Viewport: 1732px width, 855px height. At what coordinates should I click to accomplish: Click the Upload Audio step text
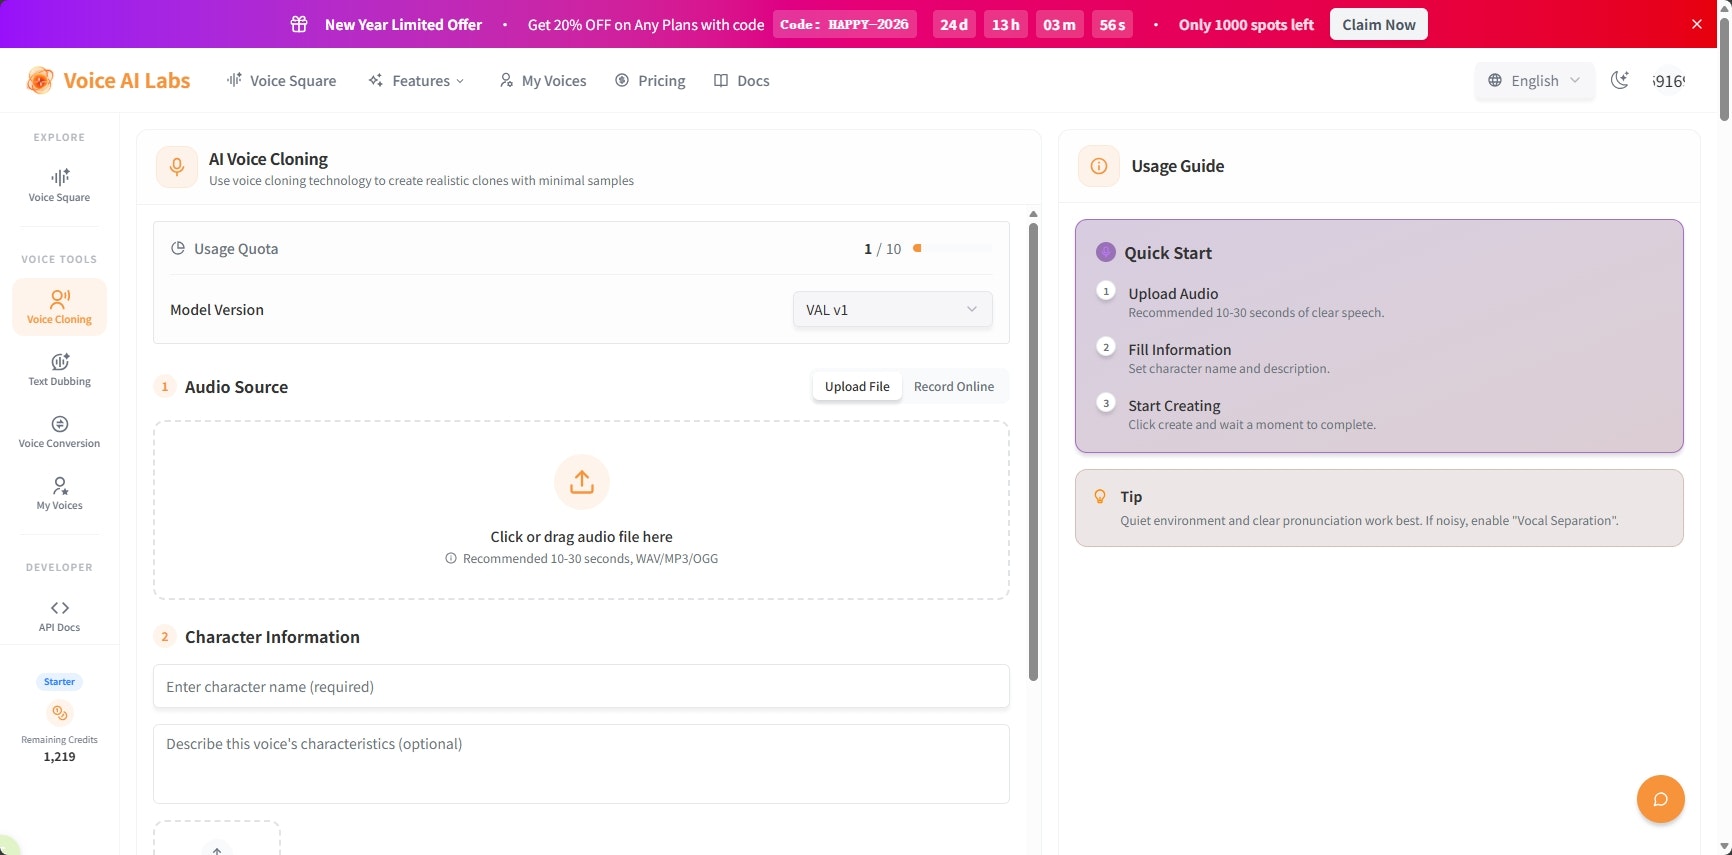(x=1173, y=294)
